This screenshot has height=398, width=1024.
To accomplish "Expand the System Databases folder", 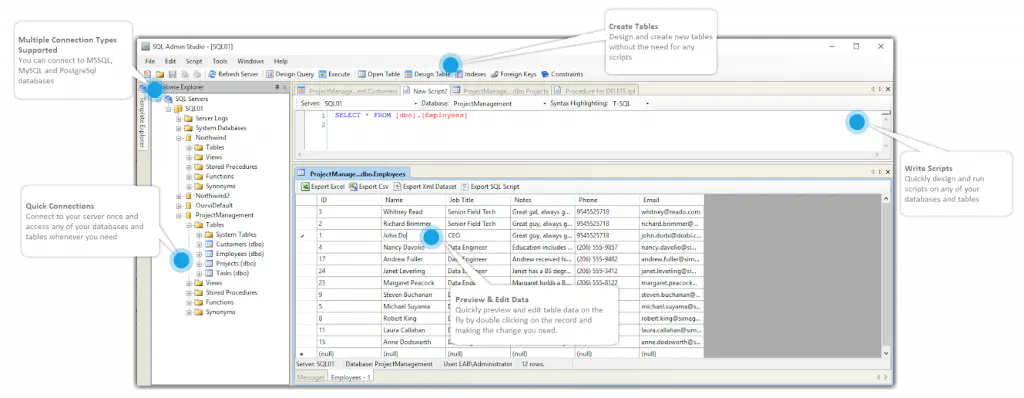I will [178, 128].
